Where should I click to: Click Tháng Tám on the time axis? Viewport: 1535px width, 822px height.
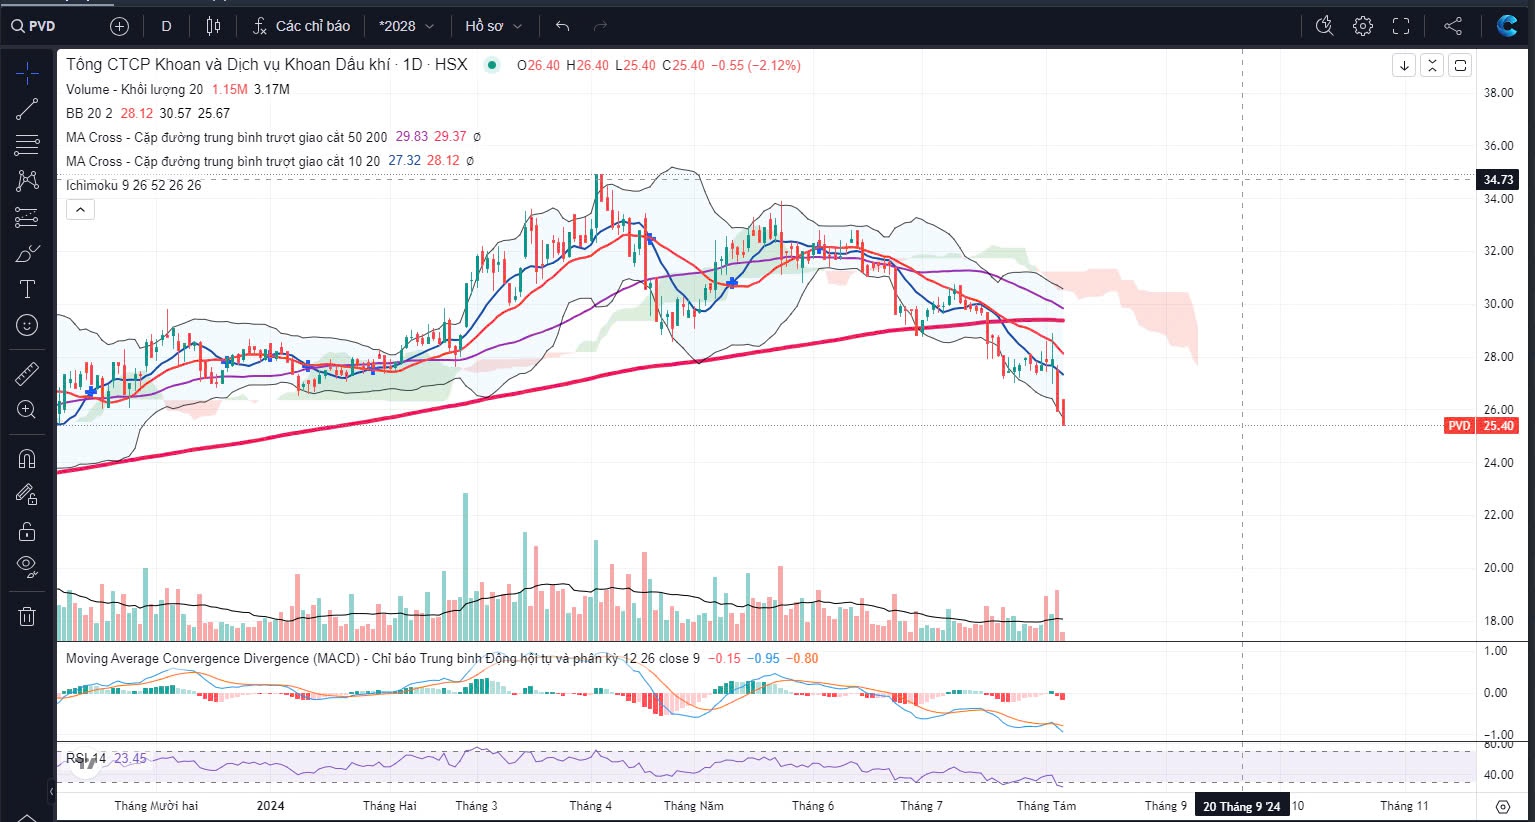pos(1046,806)
